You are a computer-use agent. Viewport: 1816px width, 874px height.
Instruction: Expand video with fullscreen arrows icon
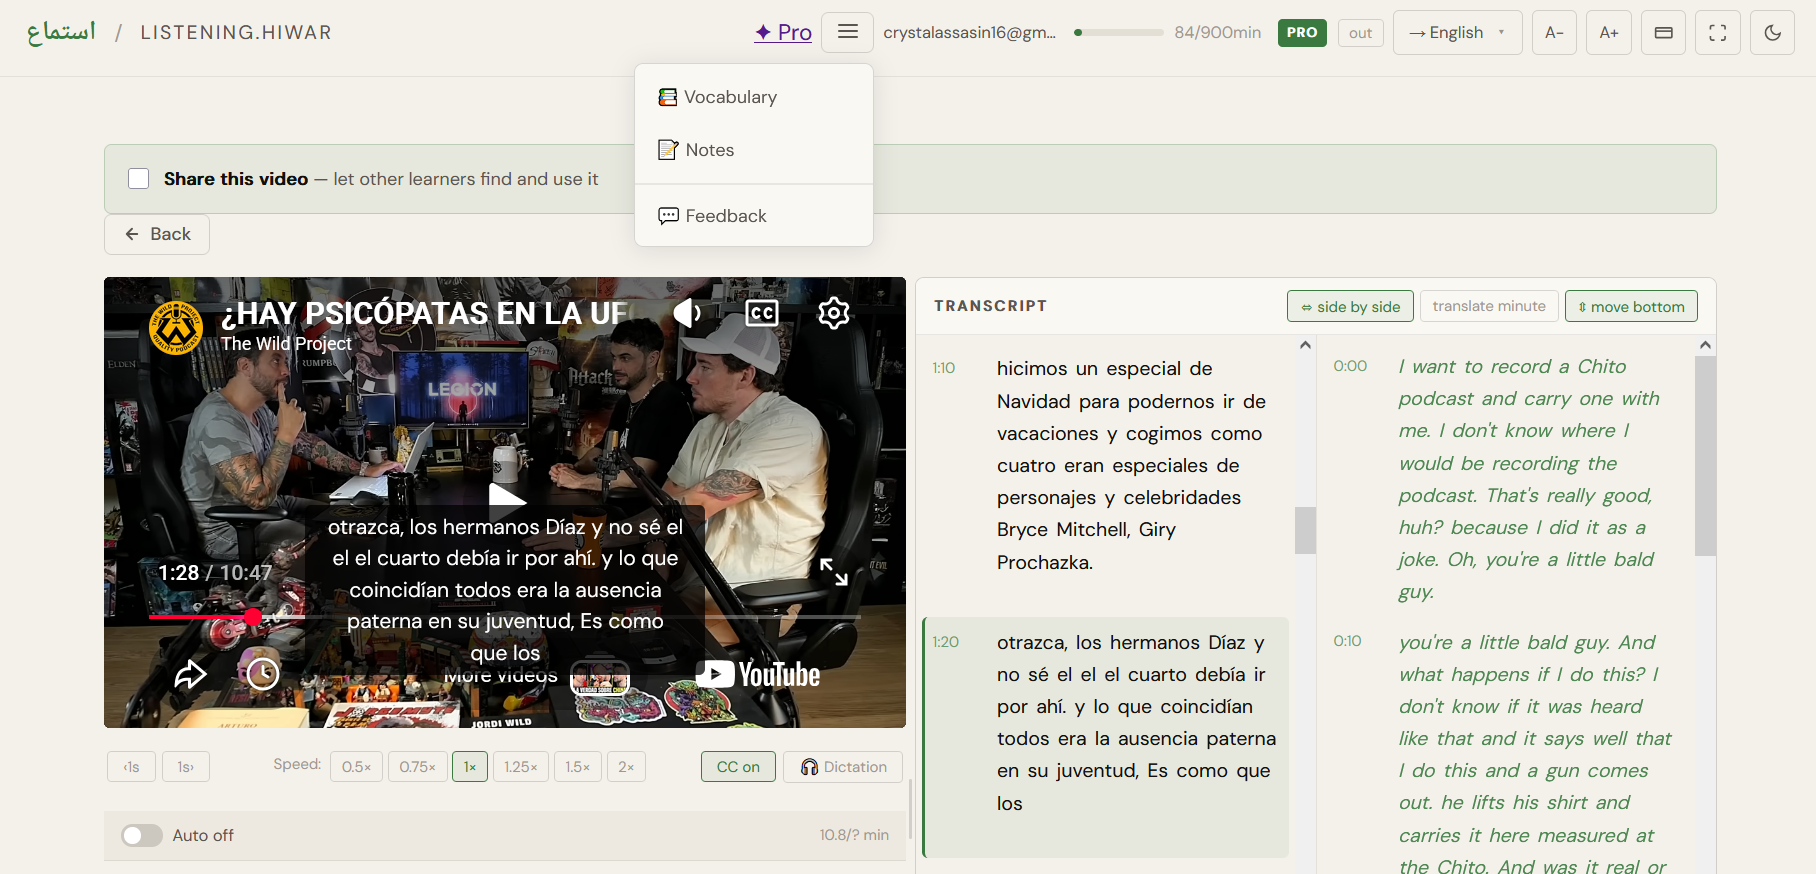click(834, 572)
